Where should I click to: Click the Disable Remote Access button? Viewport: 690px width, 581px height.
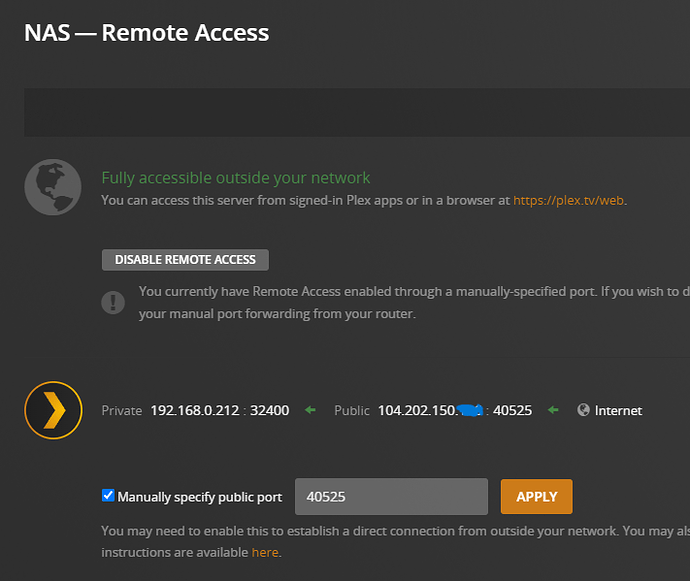pyautogui.click(x=185, y=260)
